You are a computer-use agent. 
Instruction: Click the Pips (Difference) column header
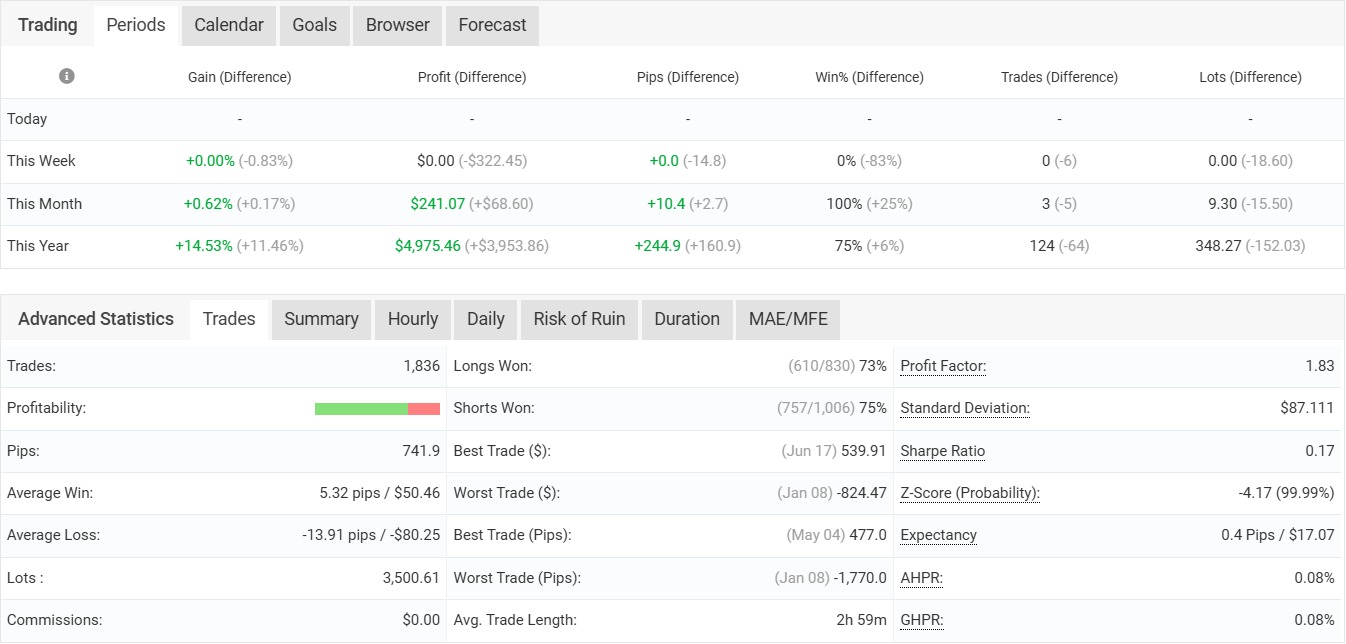(688, 77)
